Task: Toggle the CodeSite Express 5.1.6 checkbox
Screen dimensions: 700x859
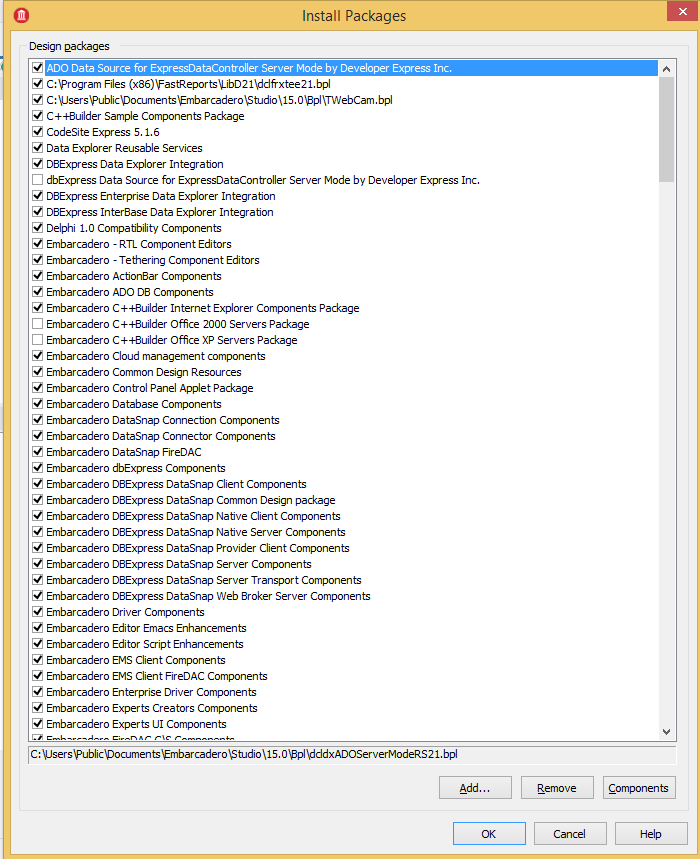Action: (x=38, y=132)
